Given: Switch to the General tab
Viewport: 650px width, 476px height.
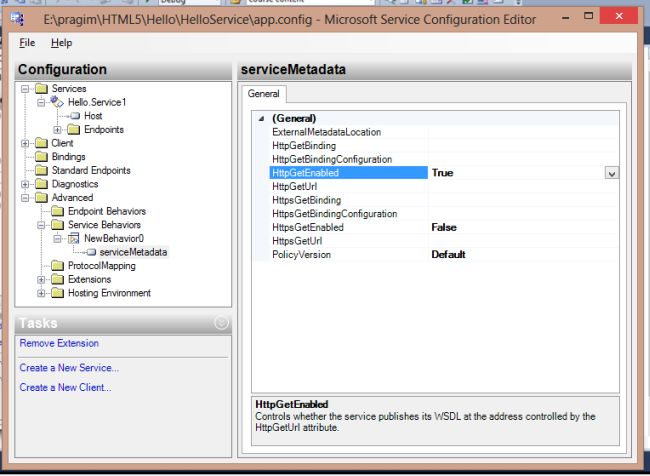Looking at the screenshot, I should tap(263, 94).
